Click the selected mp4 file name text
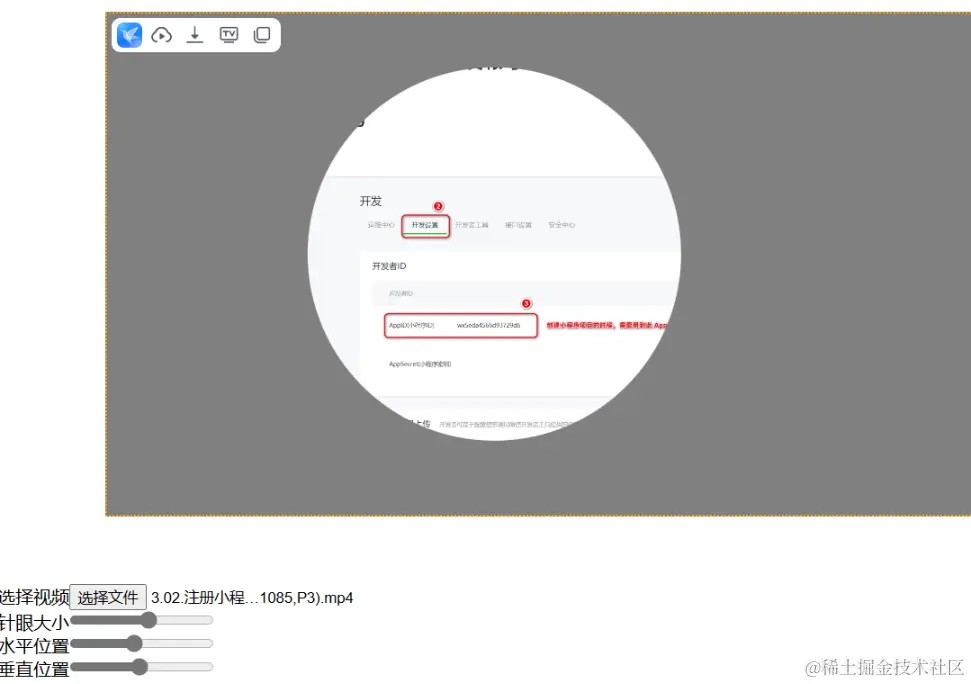Screen dimensions: 971x684 252,598
